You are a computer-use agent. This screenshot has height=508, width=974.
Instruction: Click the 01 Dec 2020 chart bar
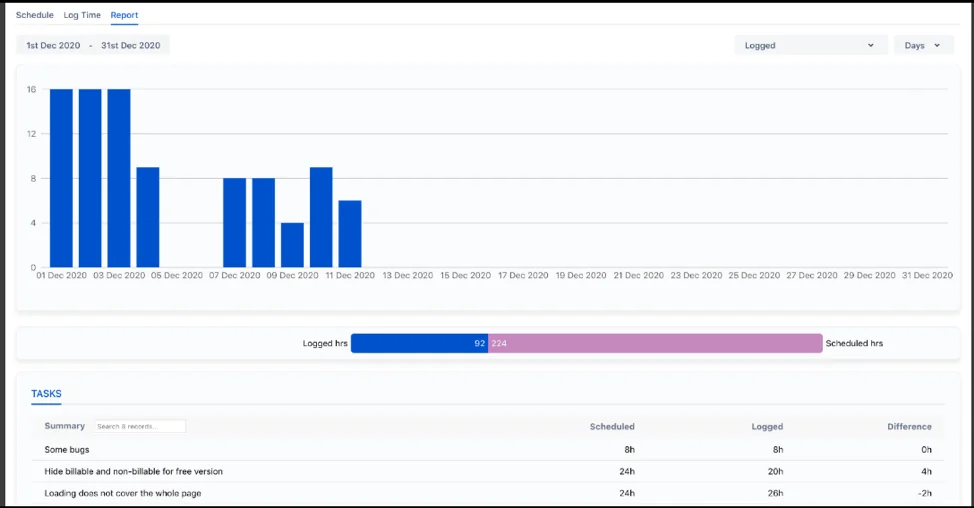[61, 178]
